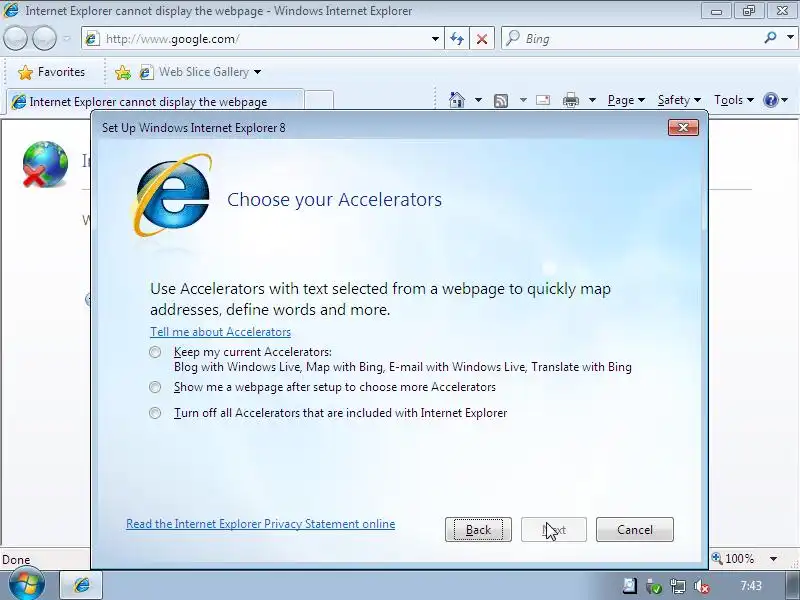This screenshot has height=600, width=800.
Task: Expand the zoom level dropdown arrow
Action: tap(773, 559)
